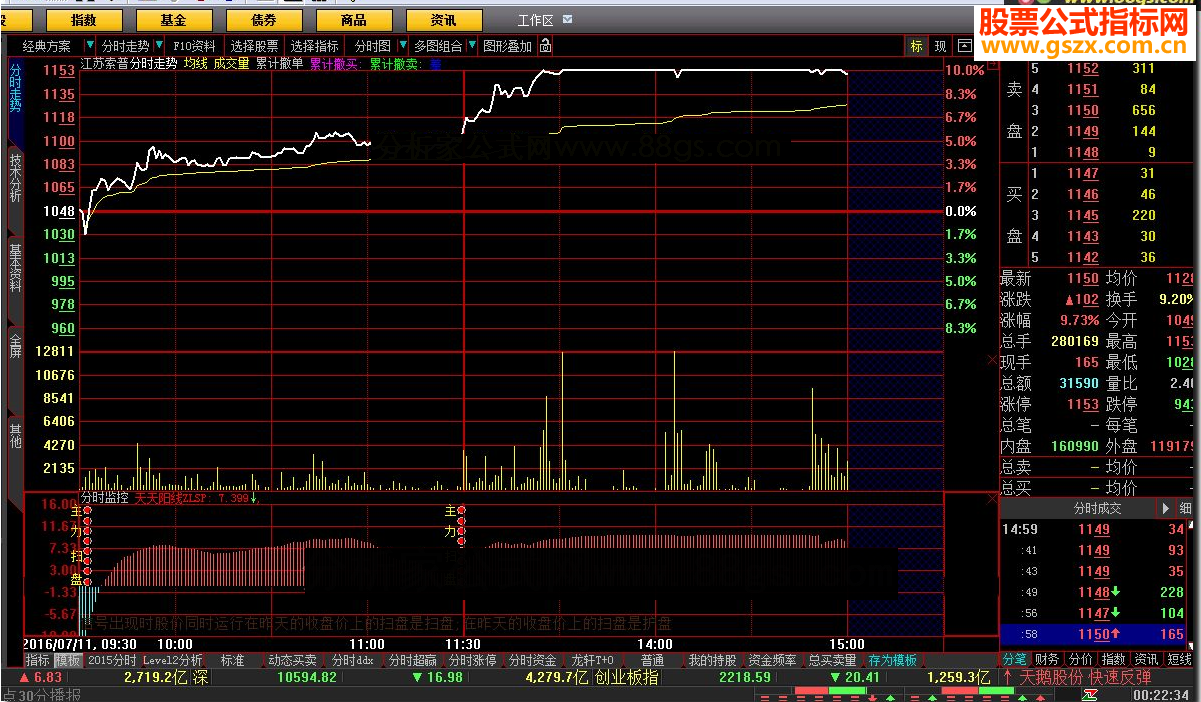Click the 标 marker icon in toolbar

point(916,46)
